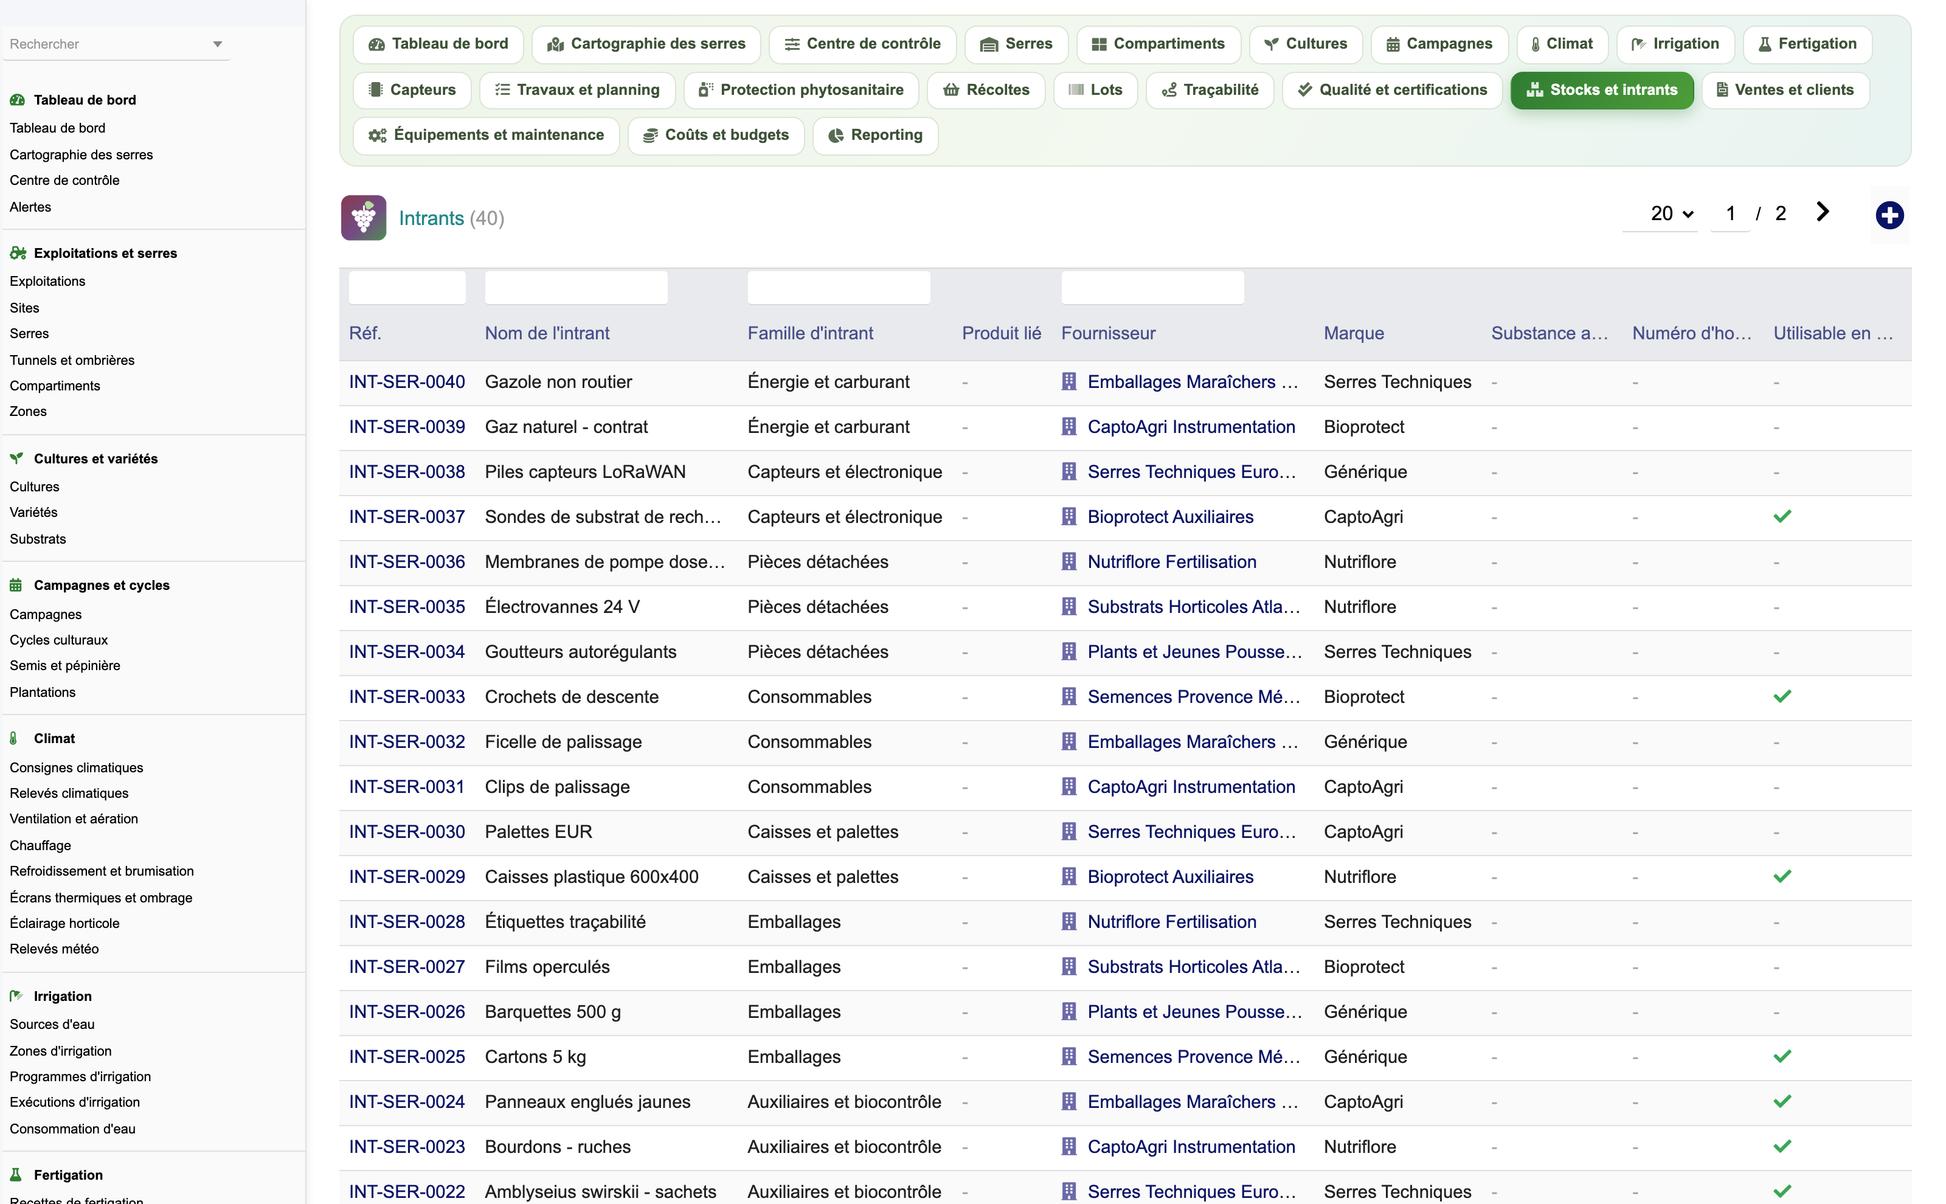The image size is (1946, 1204).
Task: Open the Tableau de bord tab
Action: coord(438,44)
